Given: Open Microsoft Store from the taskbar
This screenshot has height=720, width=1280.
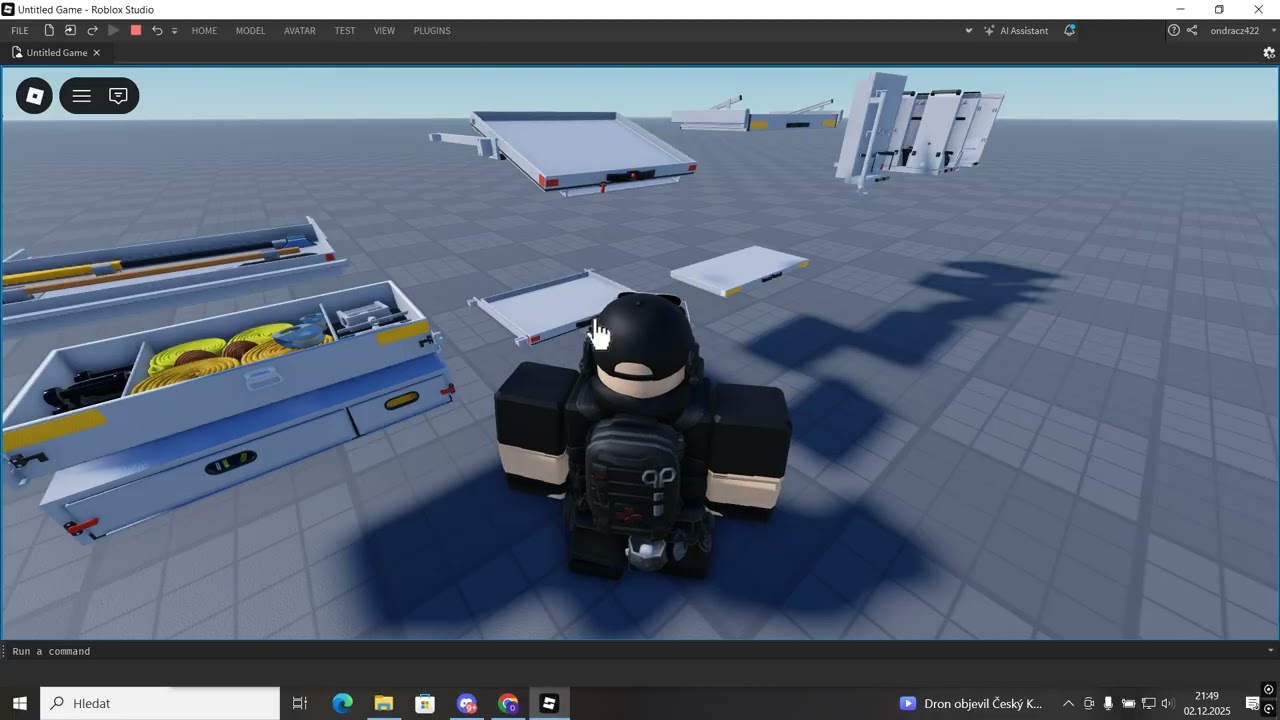Looking at the screenshot, I should 425,704.
